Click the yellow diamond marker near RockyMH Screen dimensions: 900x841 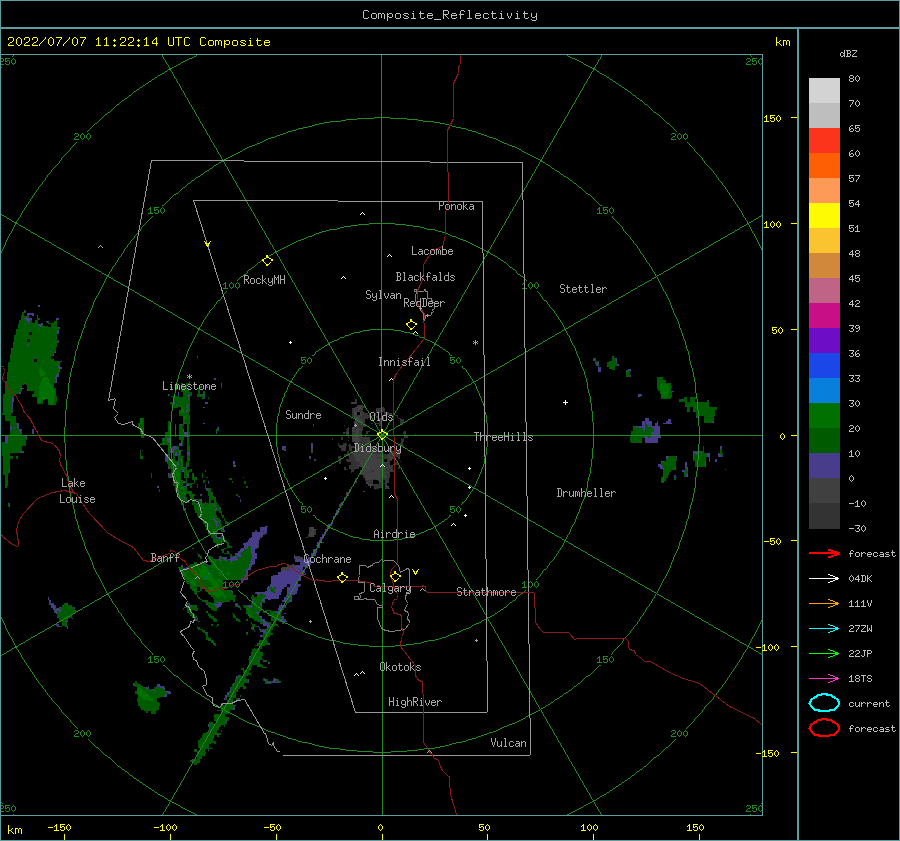tap(267, 261)
